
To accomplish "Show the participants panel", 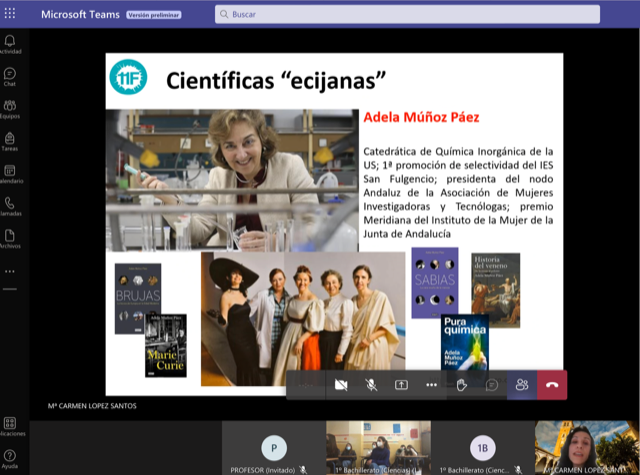I will pyautogui.click(x=522, y=385).
